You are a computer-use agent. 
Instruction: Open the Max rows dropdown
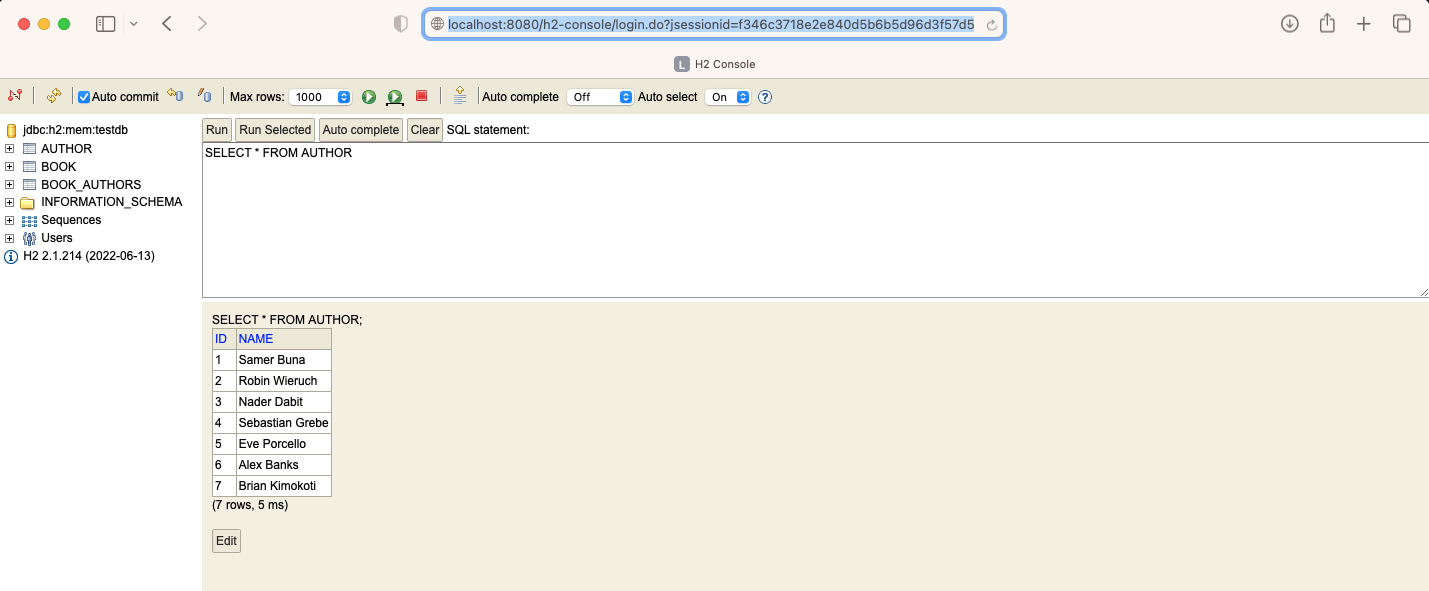click(320, 97)
